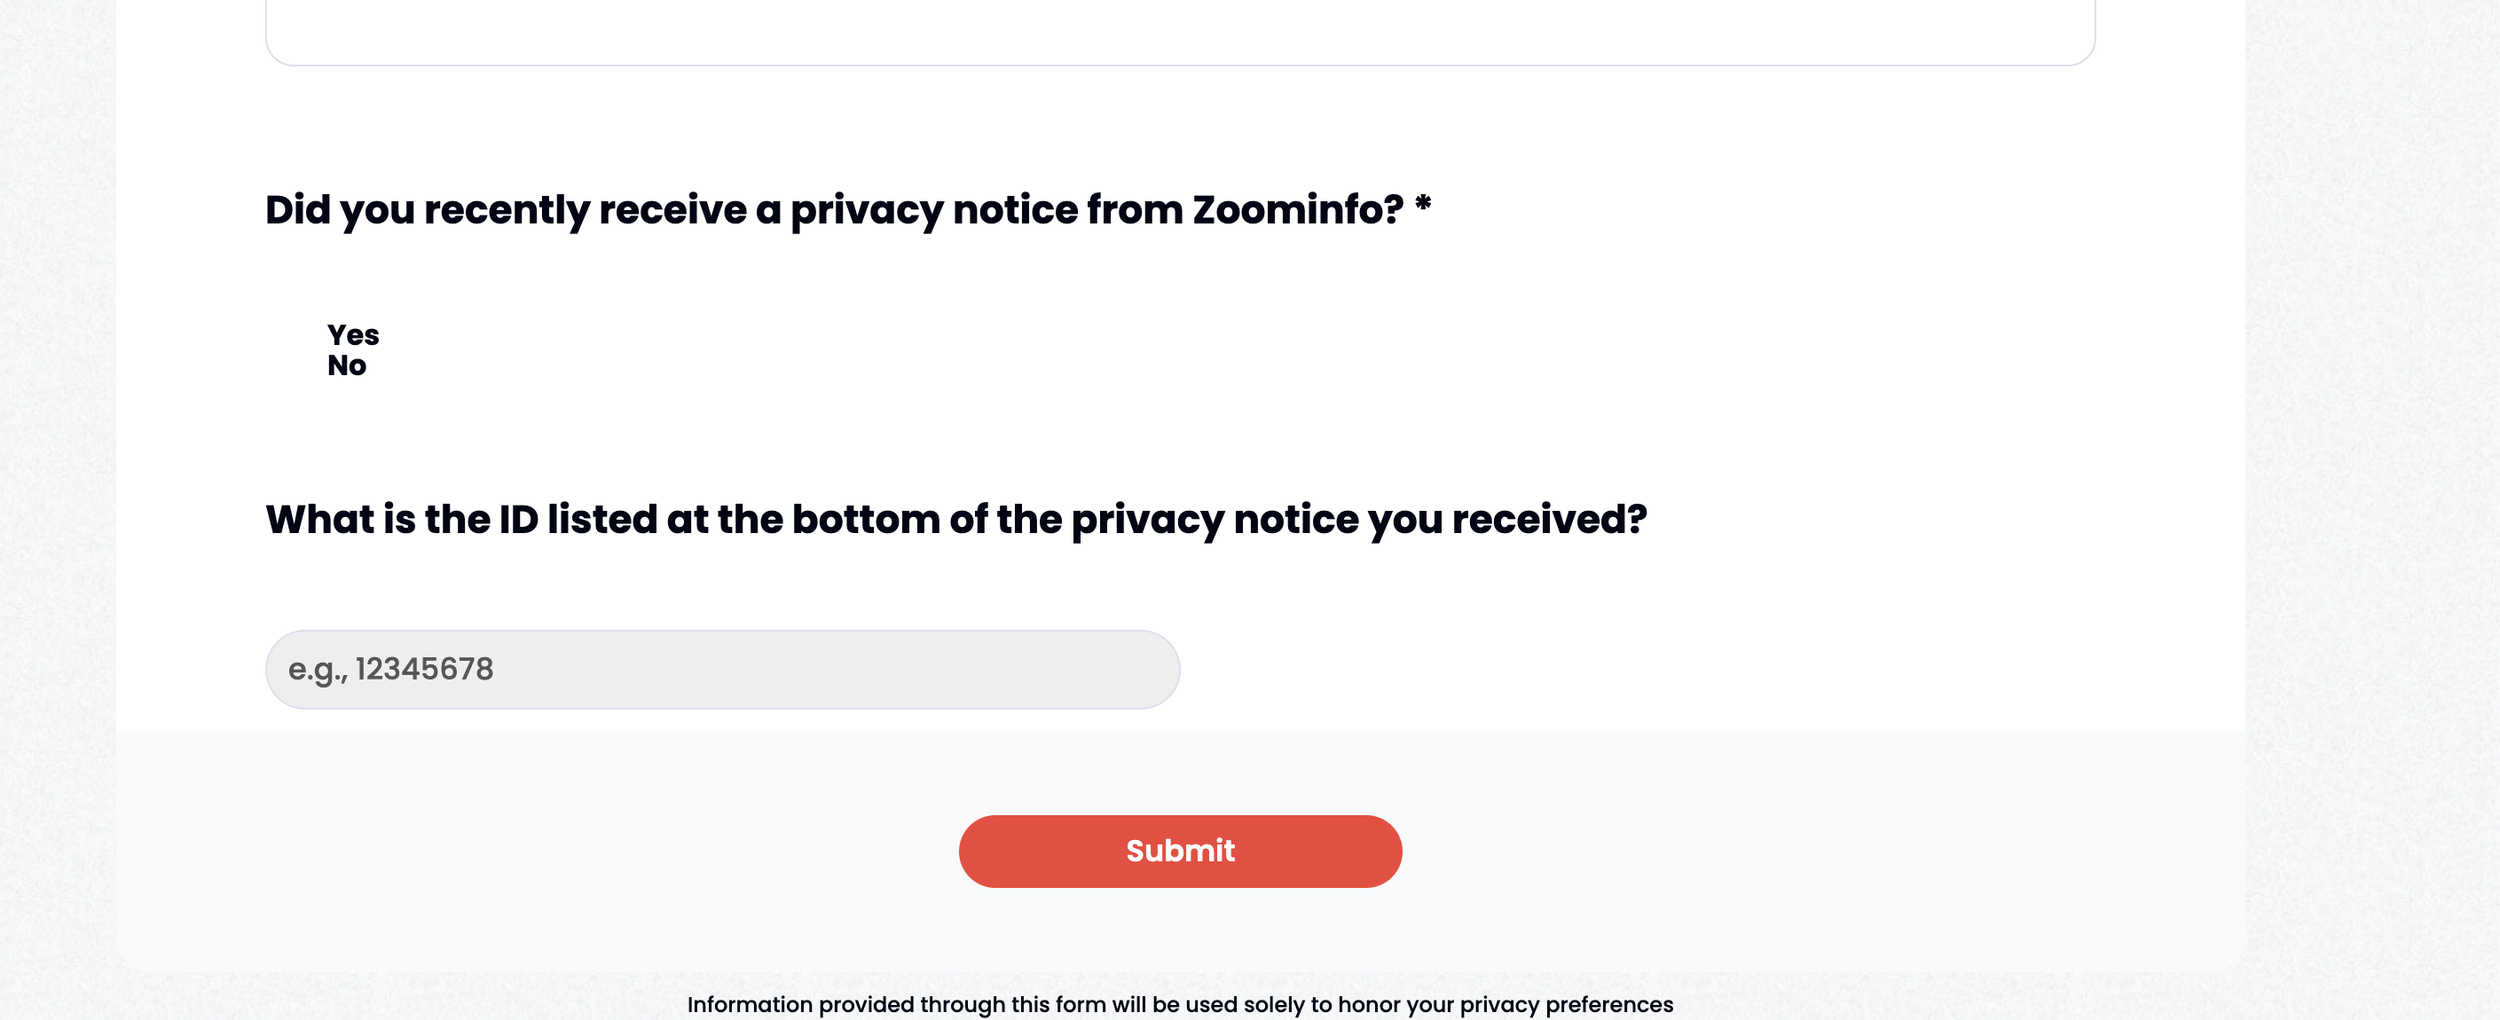The image size is (2500, 1020).
Task: Click the privacy notice ID input field
Action: tap(722, 669)
